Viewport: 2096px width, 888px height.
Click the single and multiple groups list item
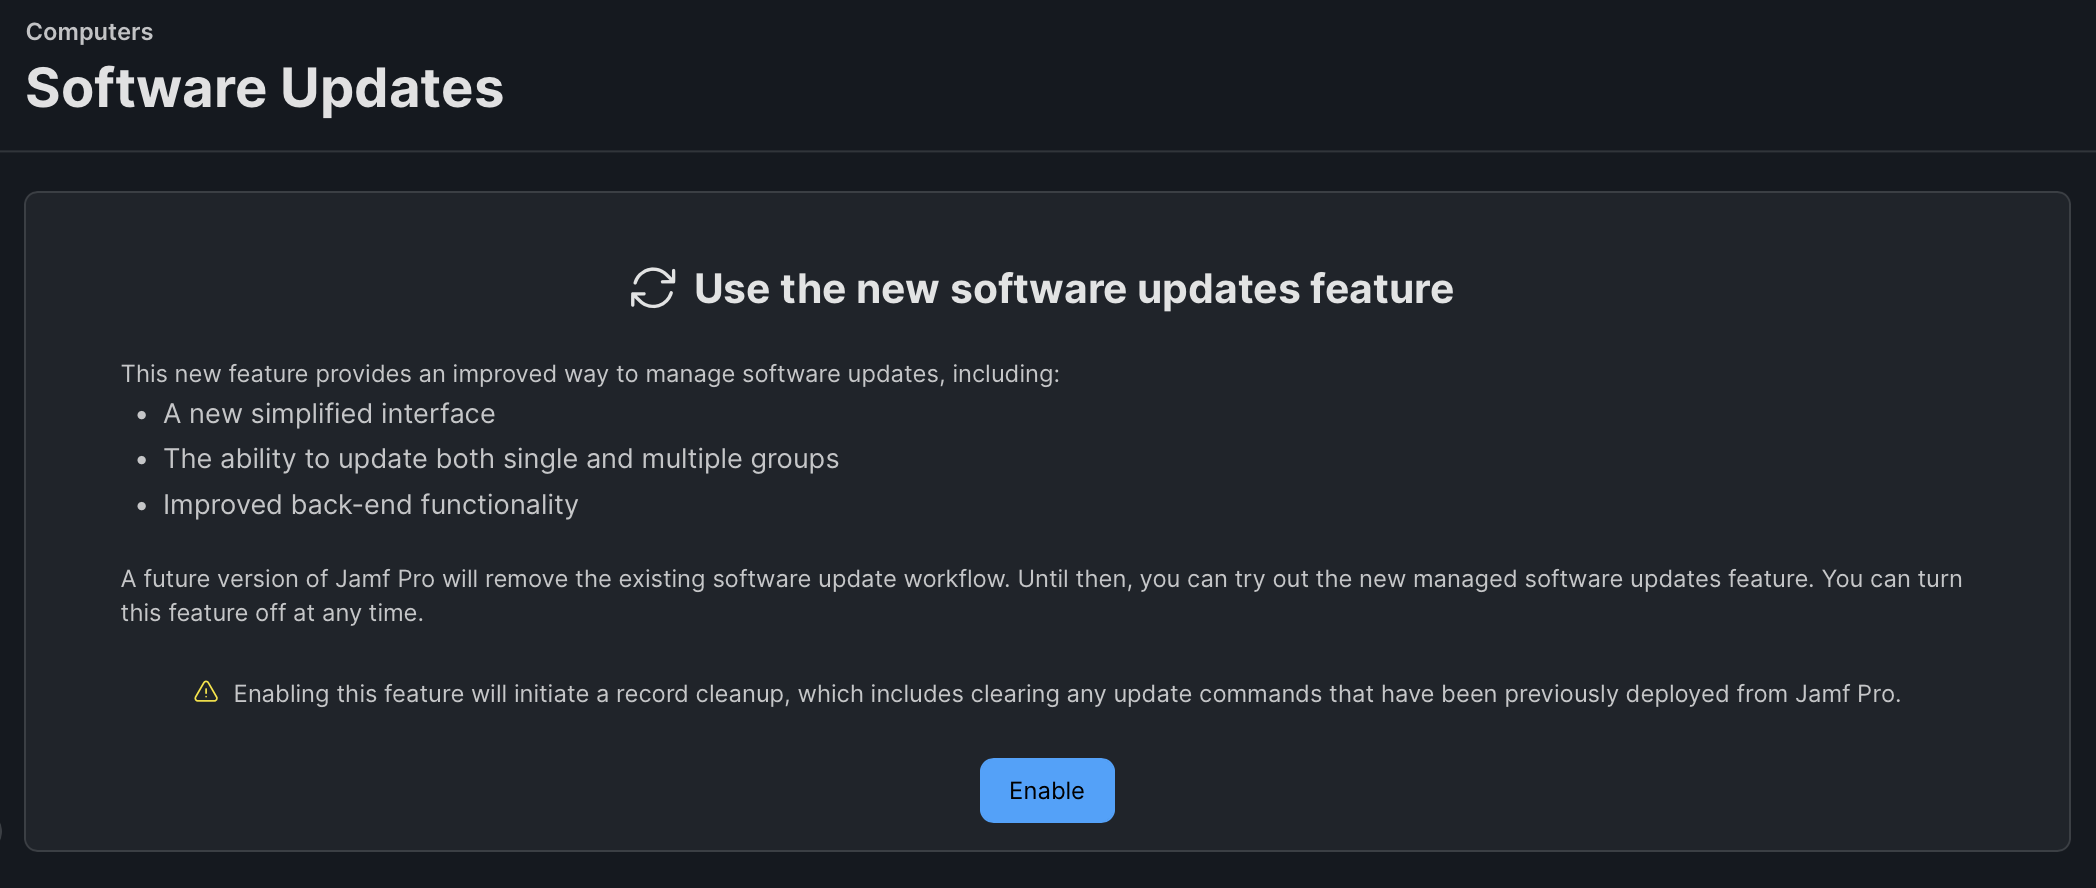coord(500,459)
